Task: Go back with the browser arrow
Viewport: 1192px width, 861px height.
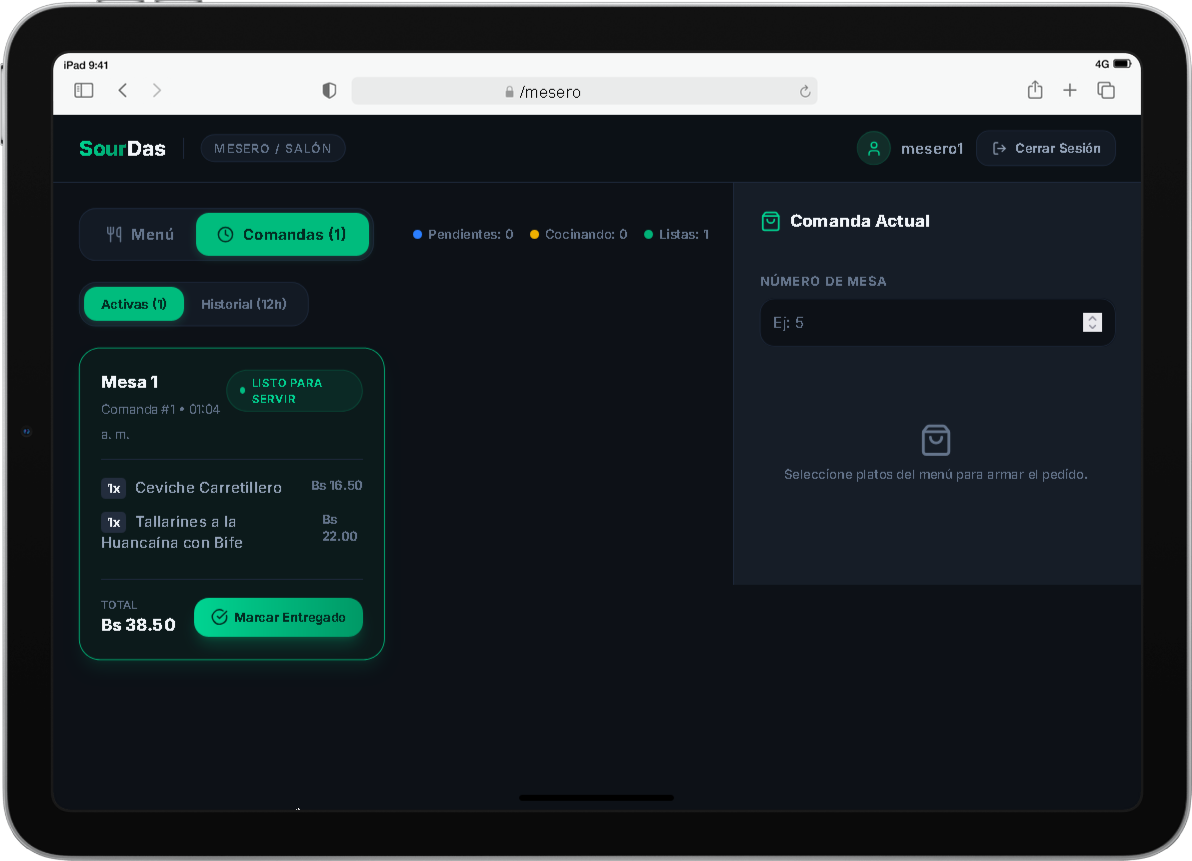Action: [122, 90]
